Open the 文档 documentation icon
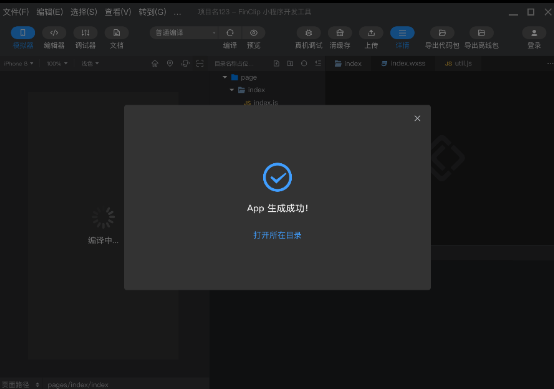The width and height of the screenshot is (554, 389). tap(117, 33)
